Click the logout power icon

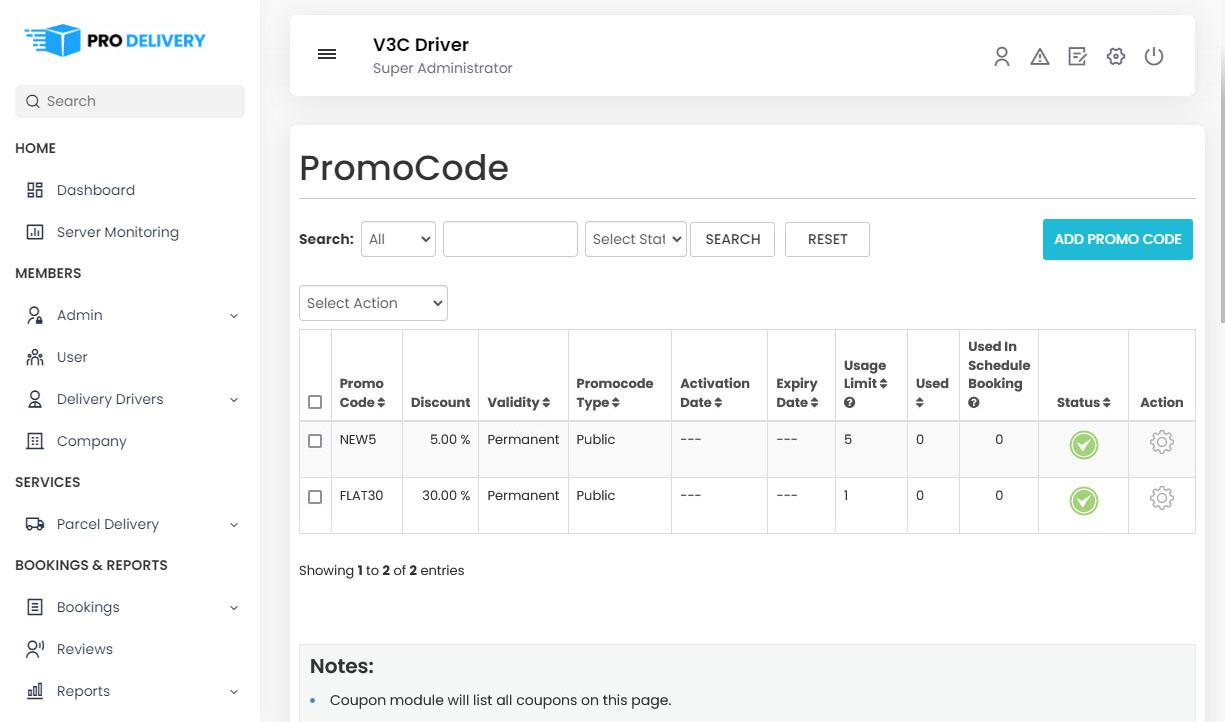(x=1154, y=56)
